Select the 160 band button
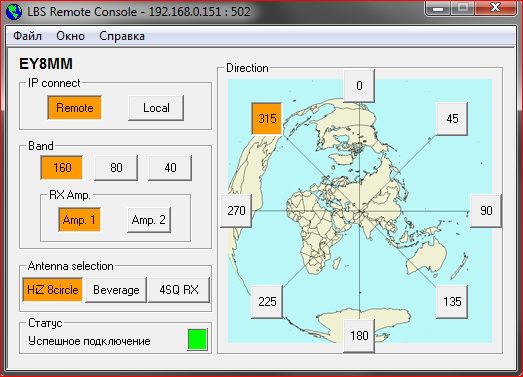Image resolution: width=523 pixels, height=377 pixels. 62,167
